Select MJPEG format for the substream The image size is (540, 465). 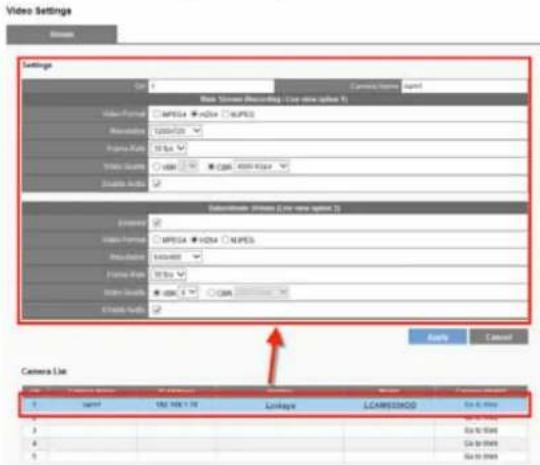225,240
